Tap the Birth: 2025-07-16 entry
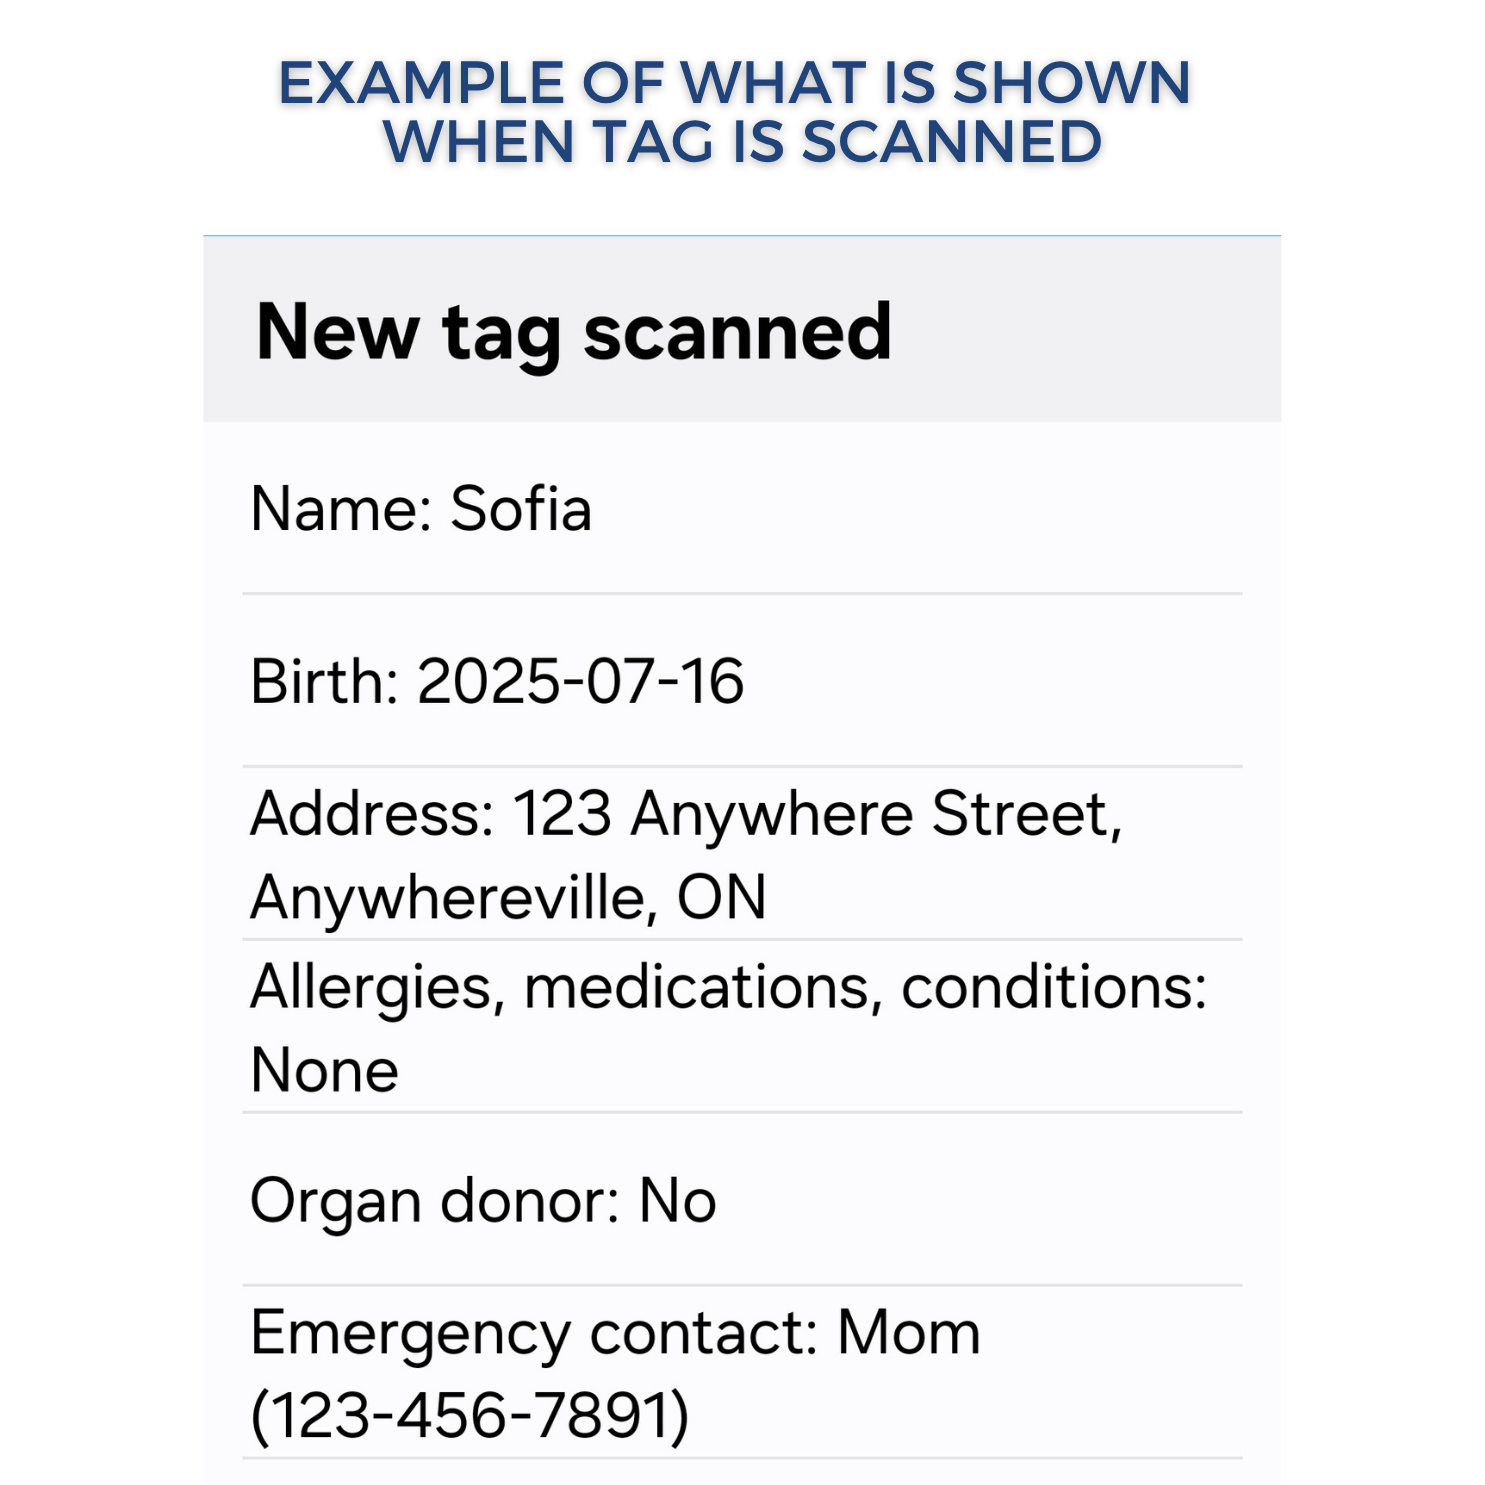This screenshot has height=1485, width=1485. coord(741,681)
